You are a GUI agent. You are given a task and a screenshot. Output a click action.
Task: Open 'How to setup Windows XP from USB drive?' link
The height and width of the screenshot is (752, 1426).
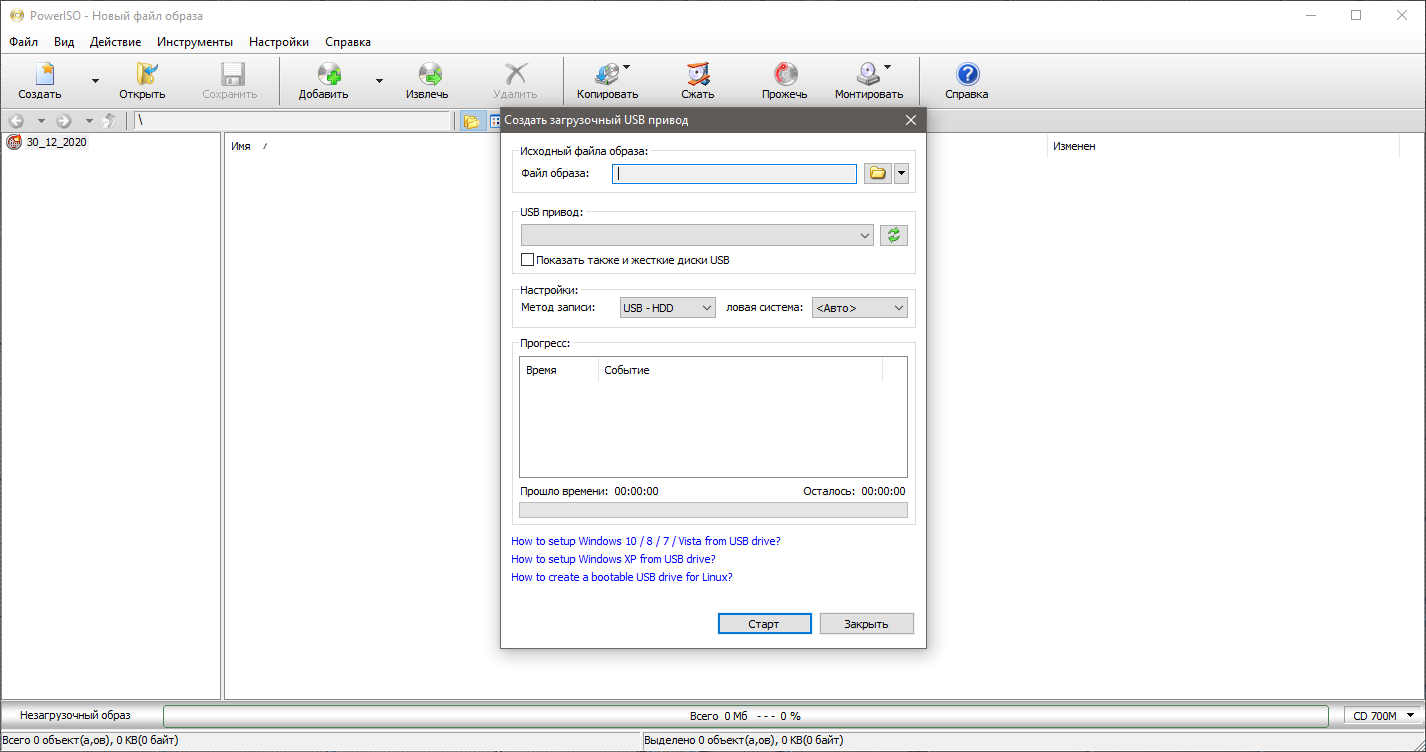point(613,559)
